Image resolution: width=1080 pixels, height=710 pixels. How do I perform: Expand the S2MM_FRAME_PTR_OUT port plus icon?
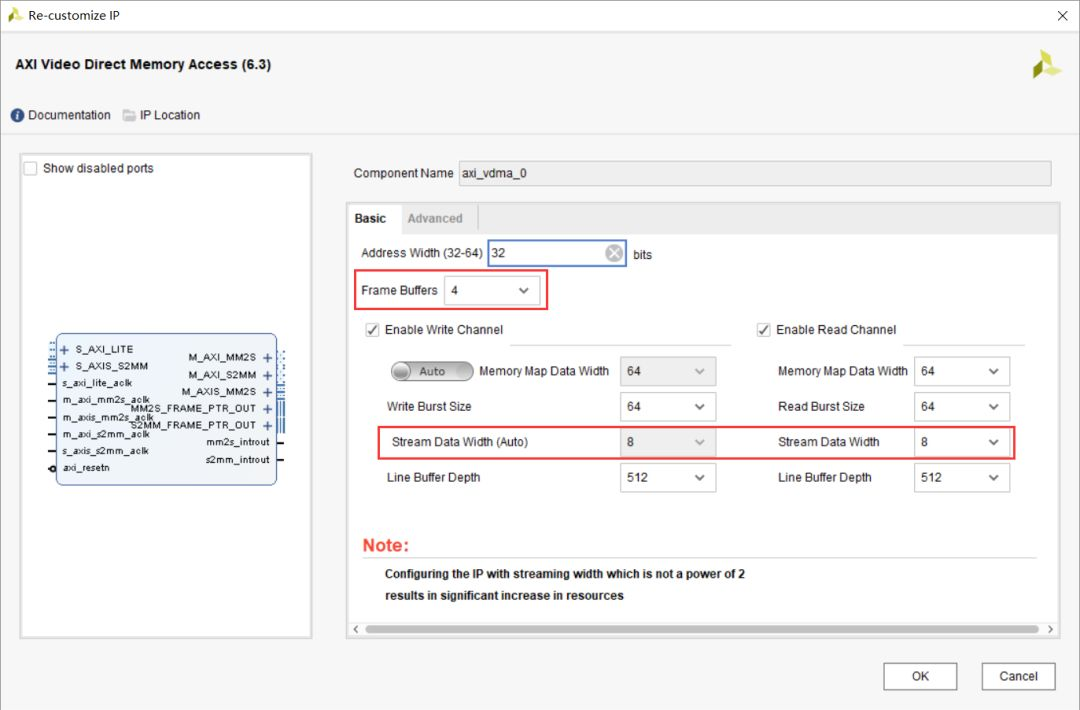pyautogui.click(x=267, y=426)
